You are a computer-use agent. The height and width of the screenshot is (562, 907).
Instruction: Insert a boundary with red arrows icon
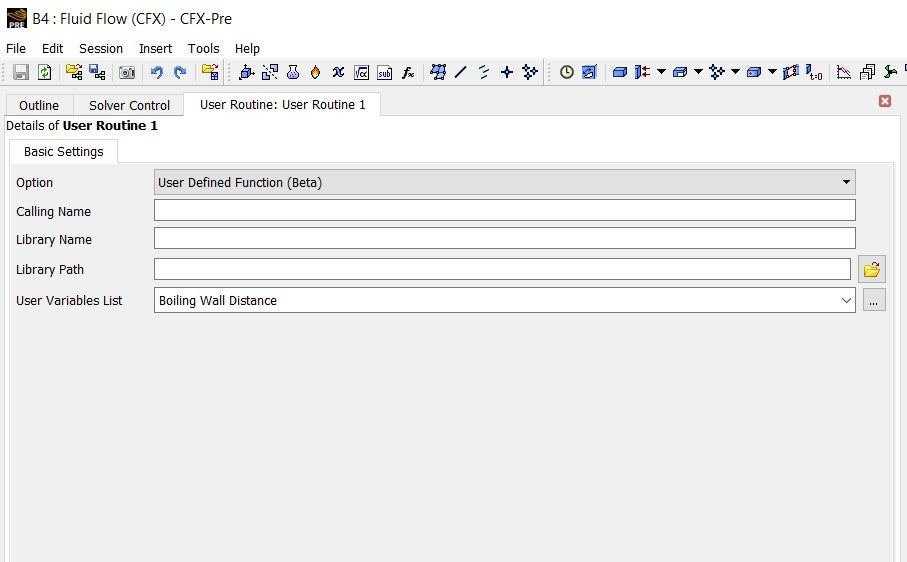(642, 72)
